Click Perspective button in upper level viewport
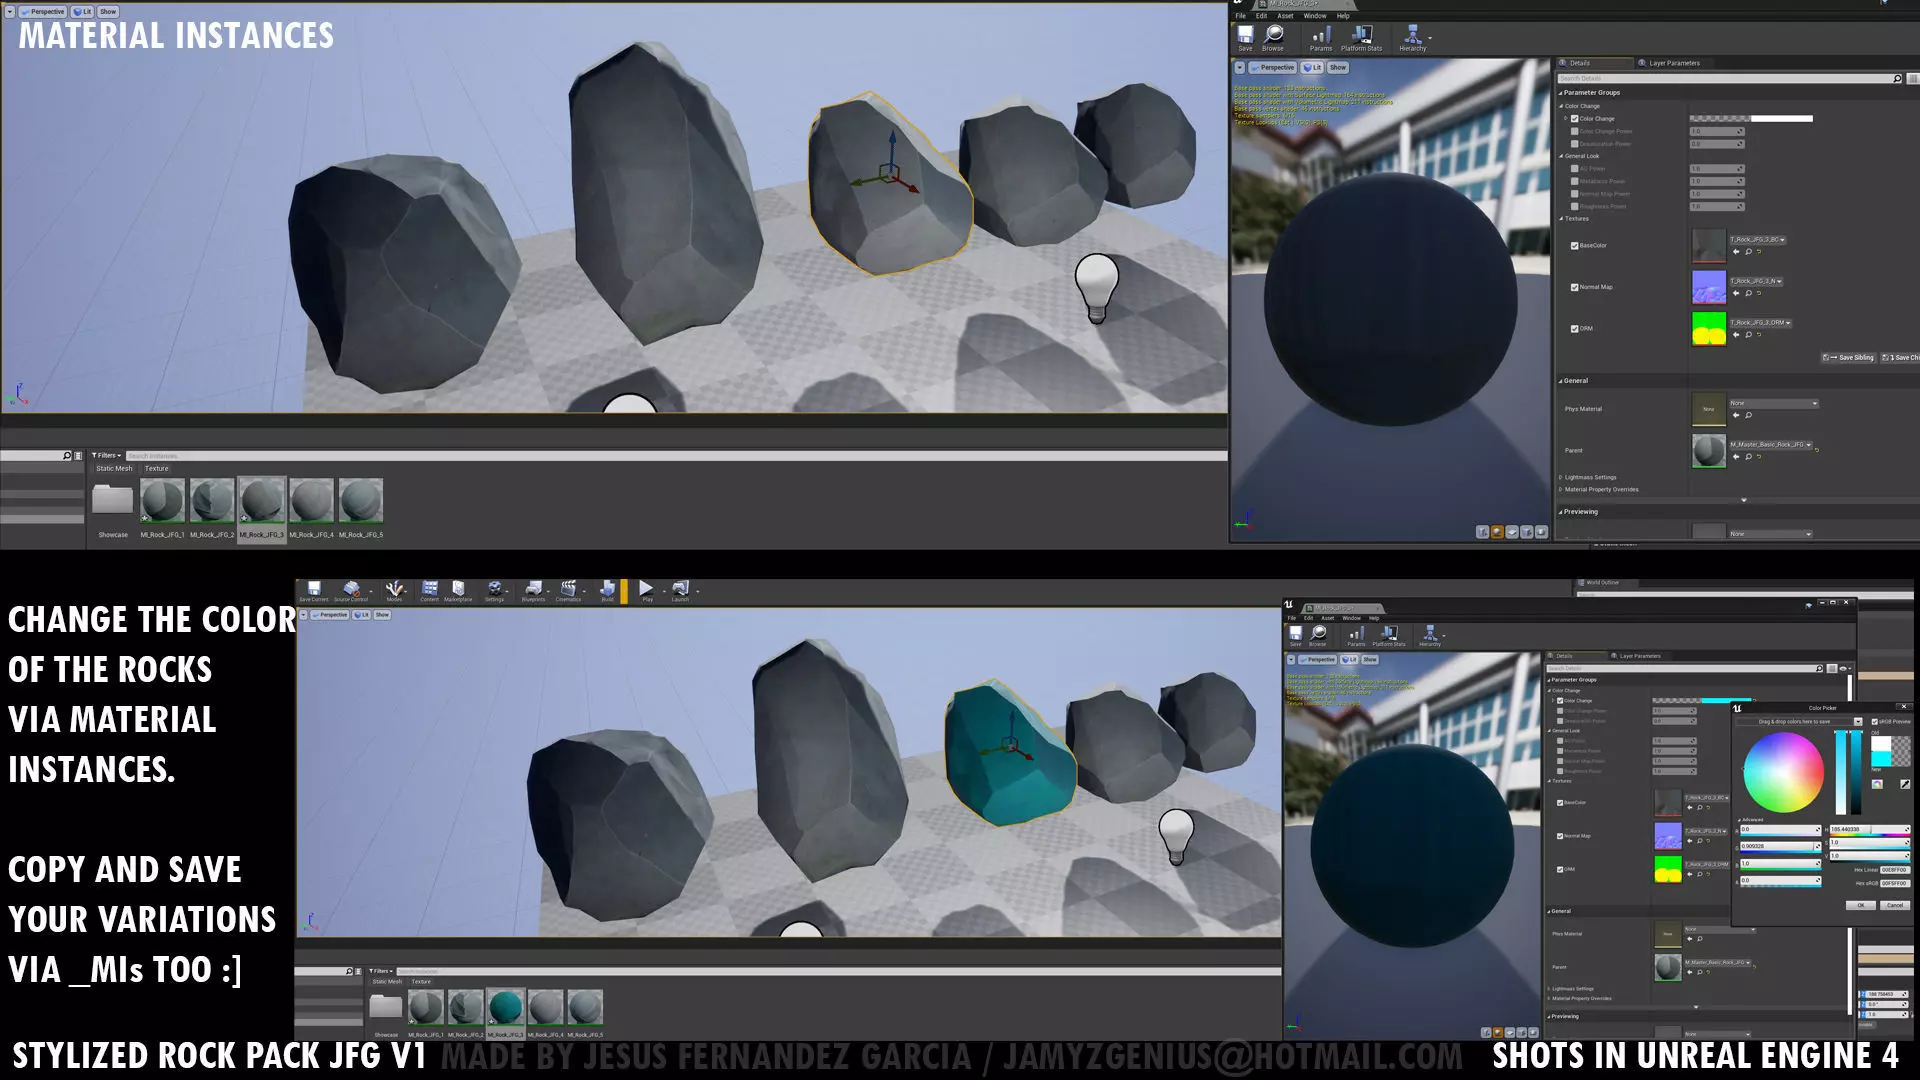The image size is (1920, 1080). [42, 12]
